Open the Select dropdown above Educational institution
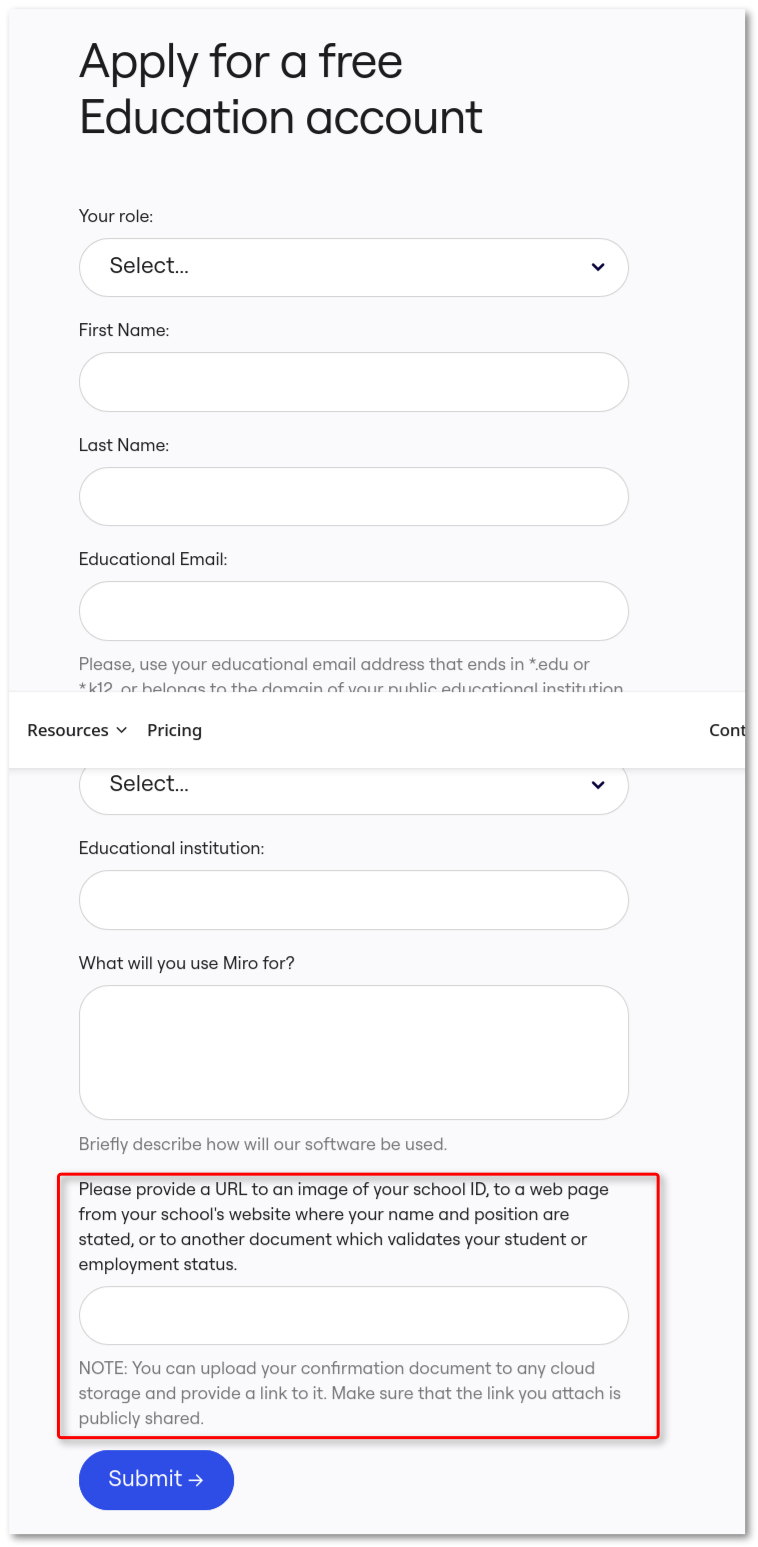 pos(353,787)
